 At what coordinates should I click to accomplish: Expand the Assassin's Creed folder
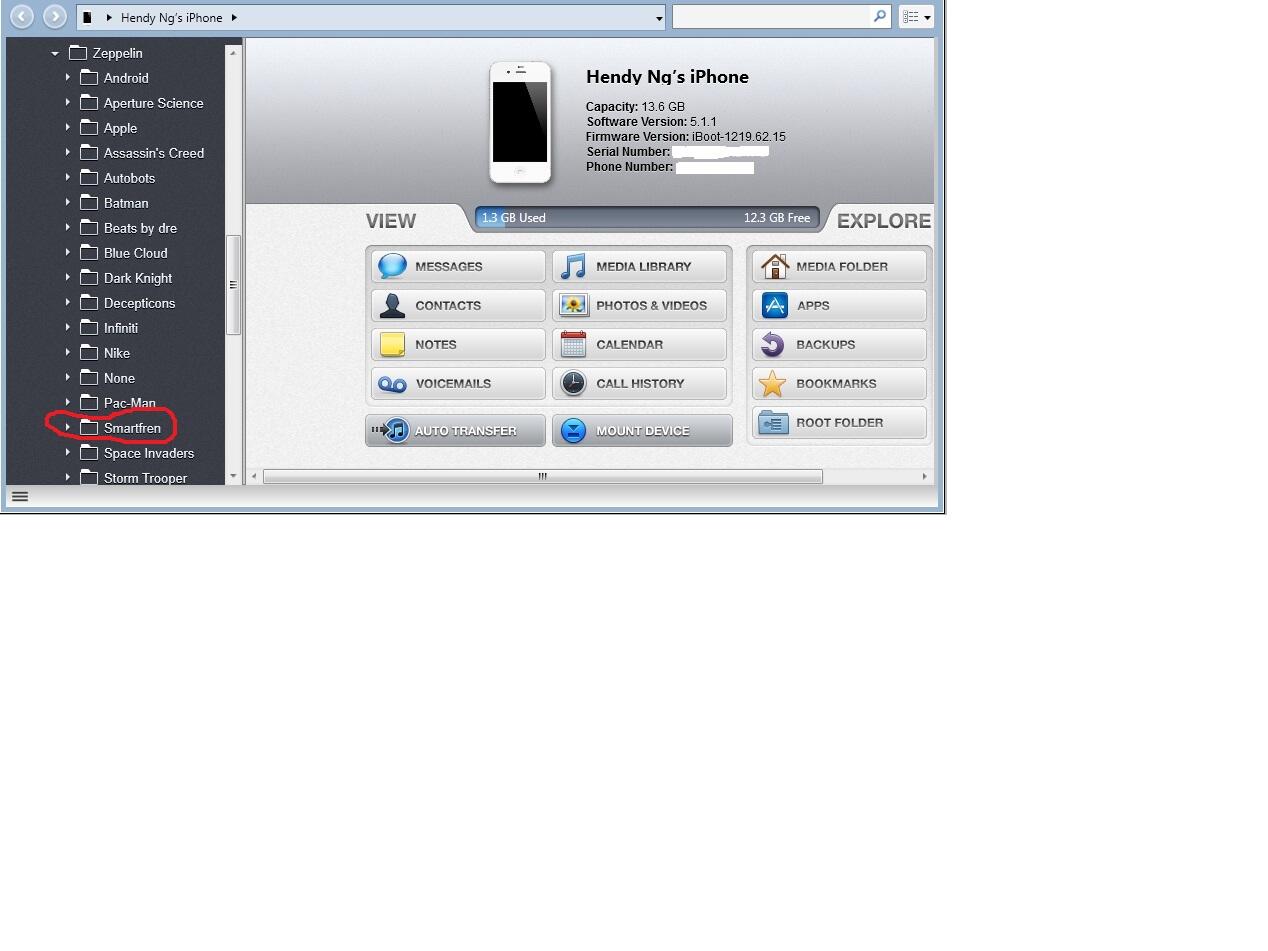[x=68, y=152]
